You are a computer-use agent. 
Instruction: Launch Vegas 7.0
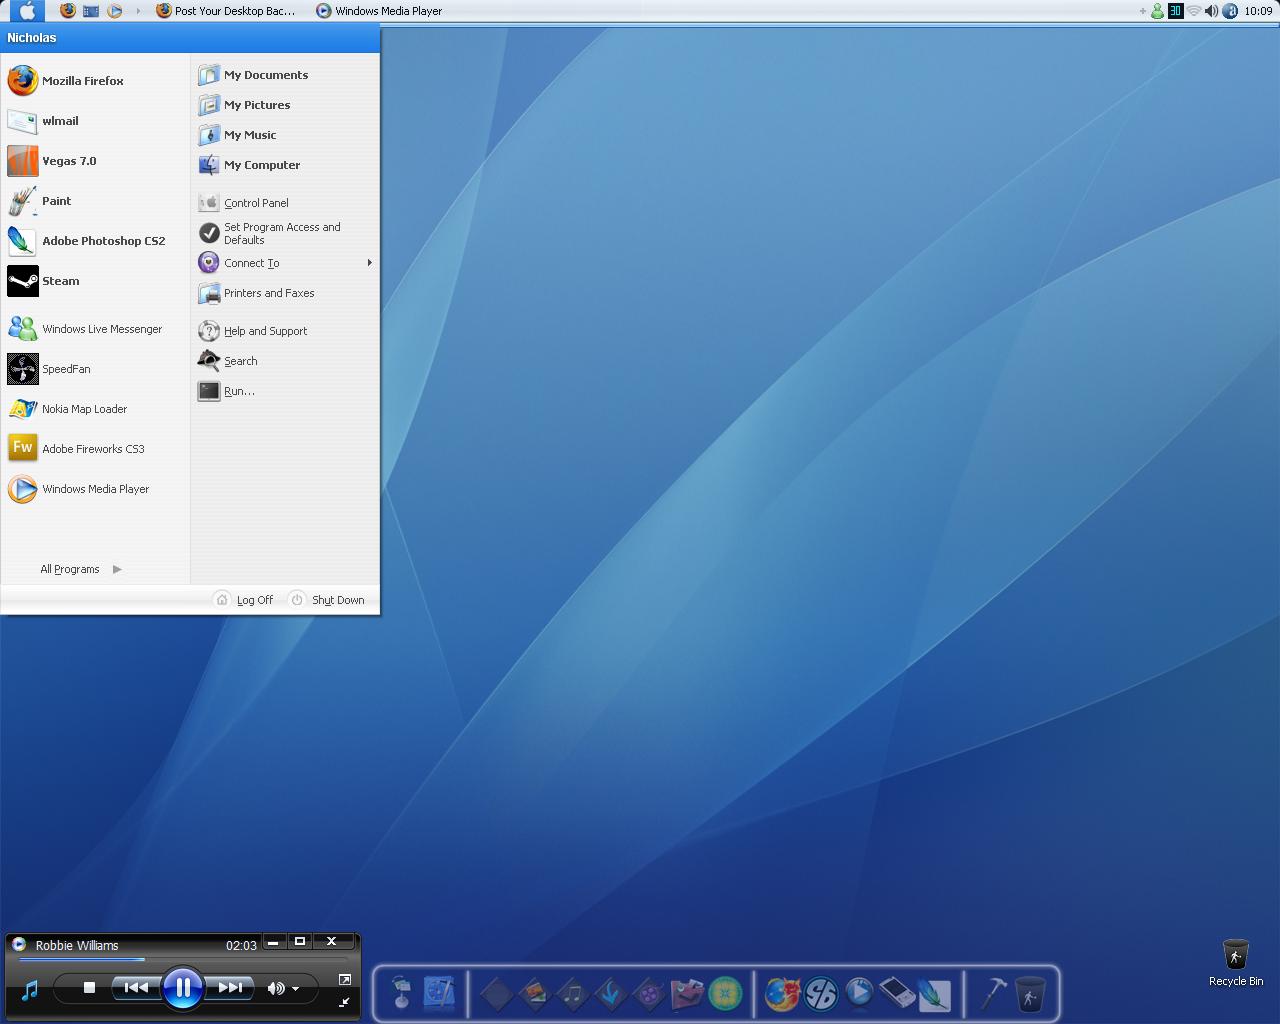pos(95,160)
